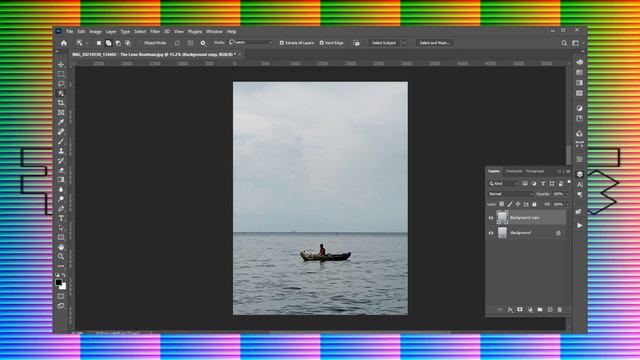Viewport: 640px width, 360px height.
Task: Open the Search icon in options bar
Action: (x=564, y=43)
